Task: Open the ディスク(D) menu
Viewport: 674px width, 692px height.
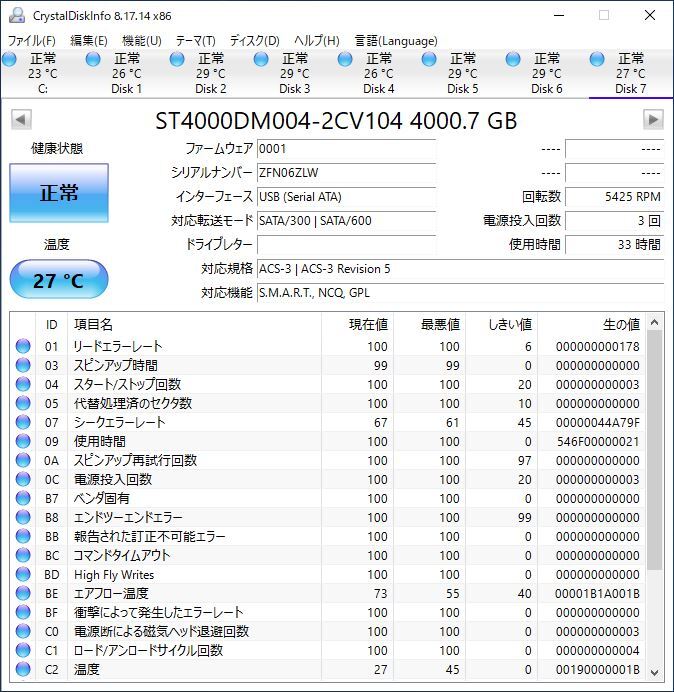Action: pos(255,41)
